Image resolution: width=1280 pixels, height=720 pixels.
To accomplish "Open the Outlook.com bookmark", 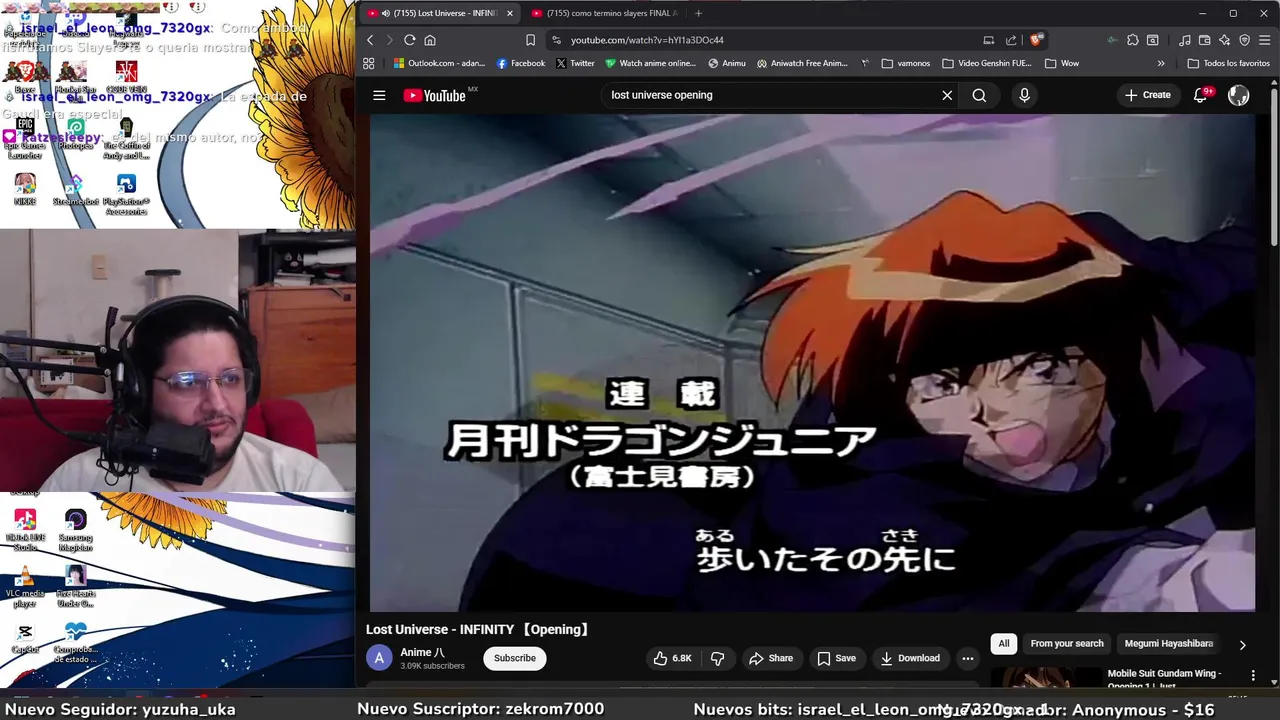I will point(439,63).
